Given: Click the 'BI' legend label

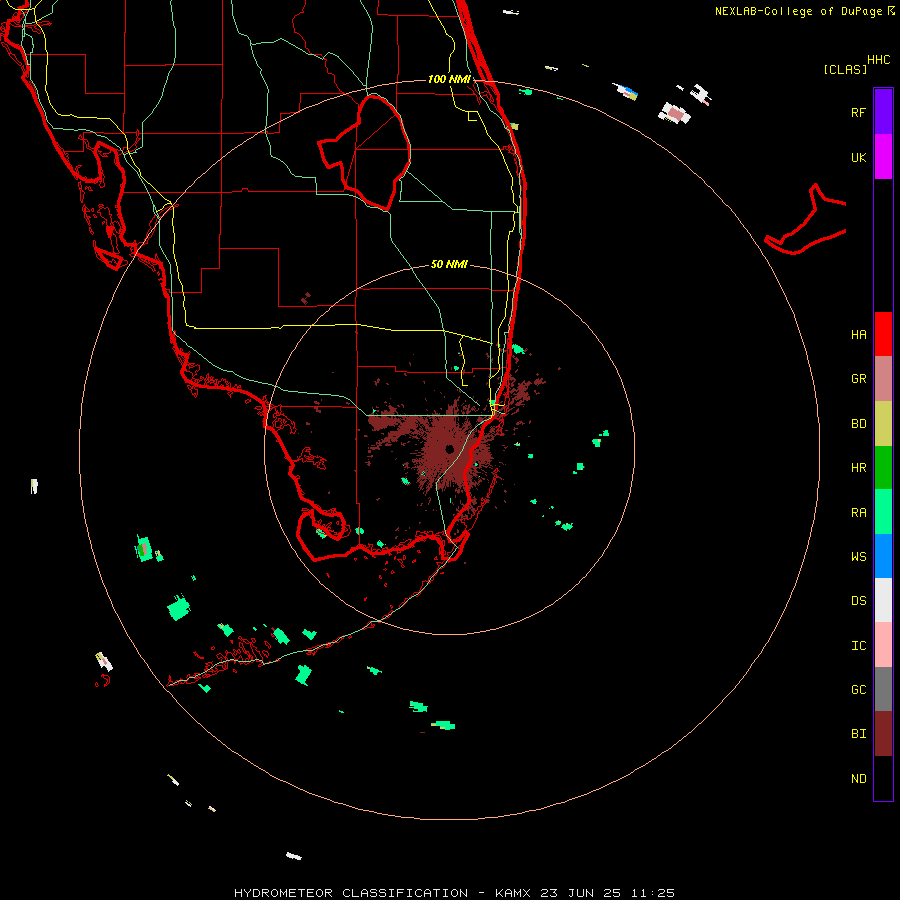Looking at the screenshot, I should (x=858, y=734).
